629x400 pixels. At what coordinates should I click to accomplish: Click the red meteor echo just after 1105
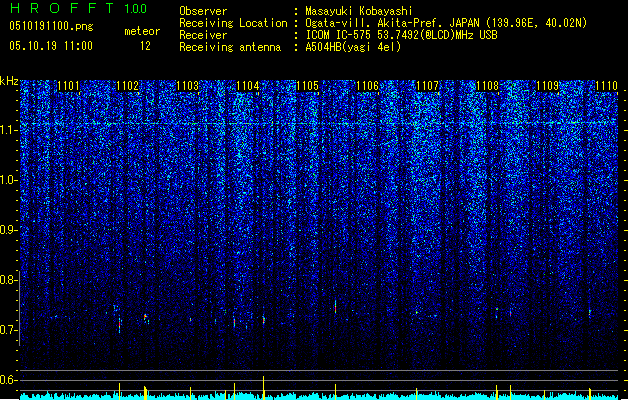tap(335, 307)
